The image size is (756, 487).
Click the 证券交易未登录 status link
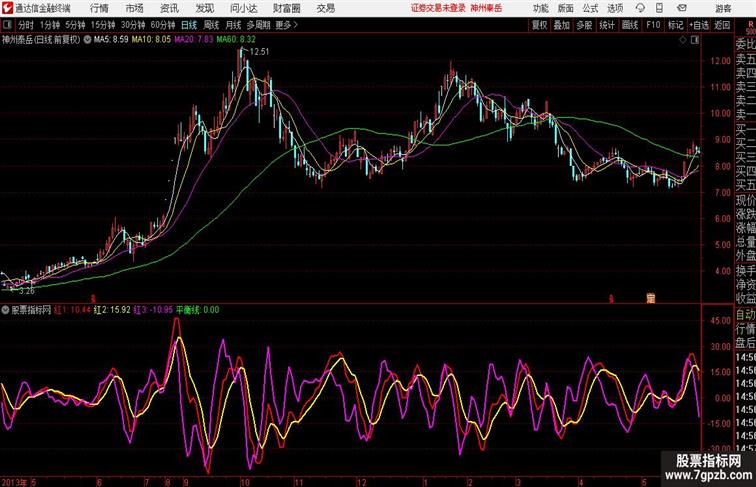coord(438,8)
